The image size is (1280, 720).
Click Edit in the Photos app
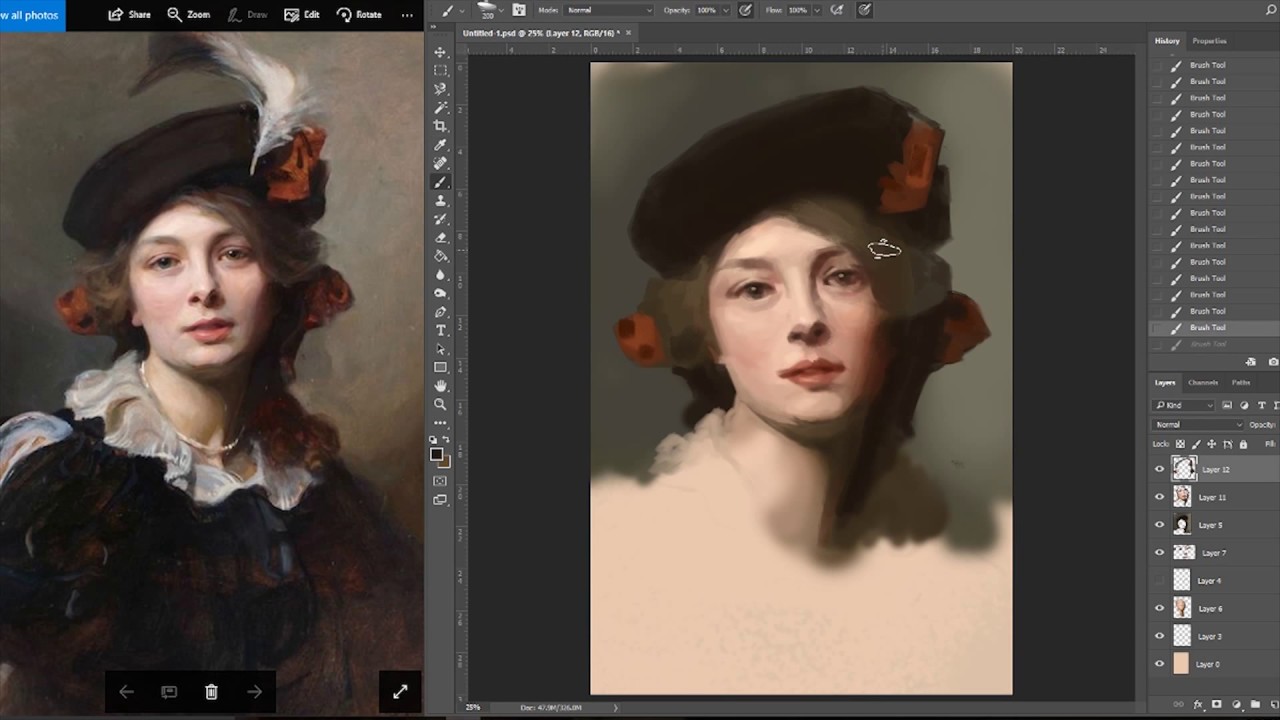302,15
